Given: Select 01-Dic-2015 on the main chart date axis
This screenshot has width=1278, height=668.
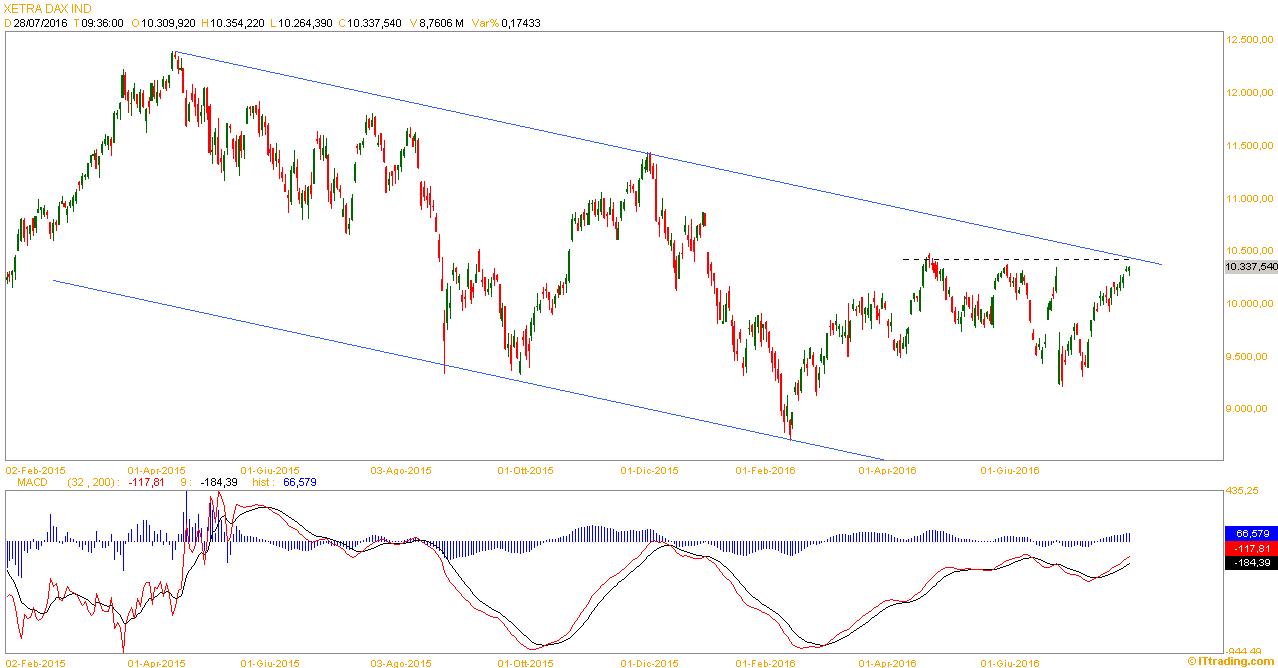Looking at the screenshot, I should [x=649, y=469].
